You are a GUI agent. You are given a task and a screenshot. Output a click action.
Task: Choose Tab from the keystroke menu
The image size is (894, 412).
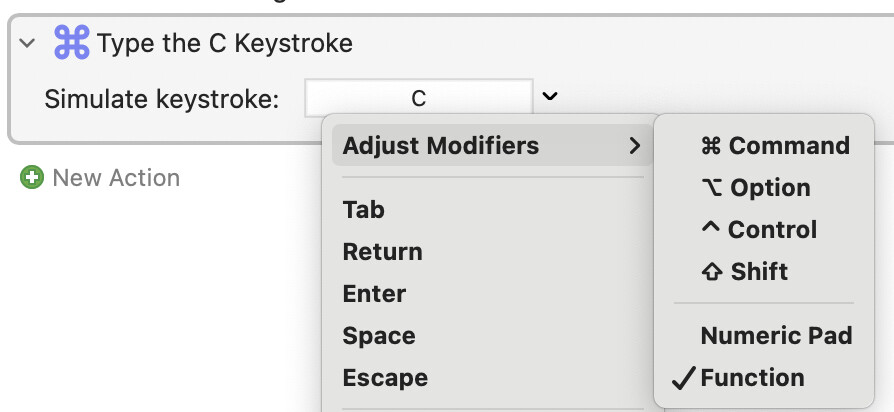(x=364, y=210)
